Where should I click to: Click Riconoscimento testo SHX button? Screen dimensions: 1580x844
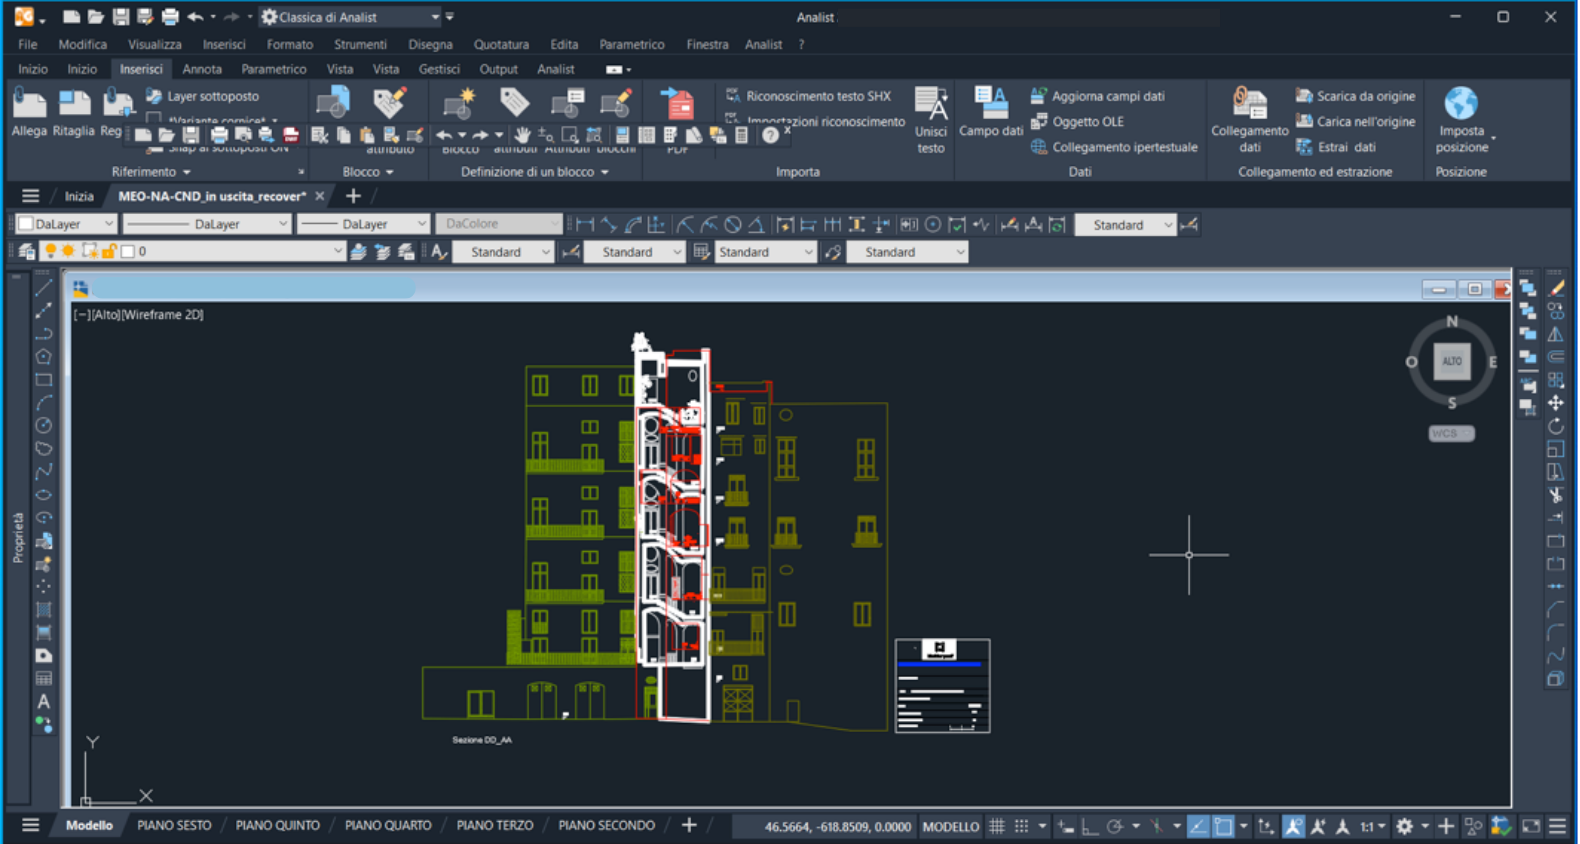(x=808, y=96)
